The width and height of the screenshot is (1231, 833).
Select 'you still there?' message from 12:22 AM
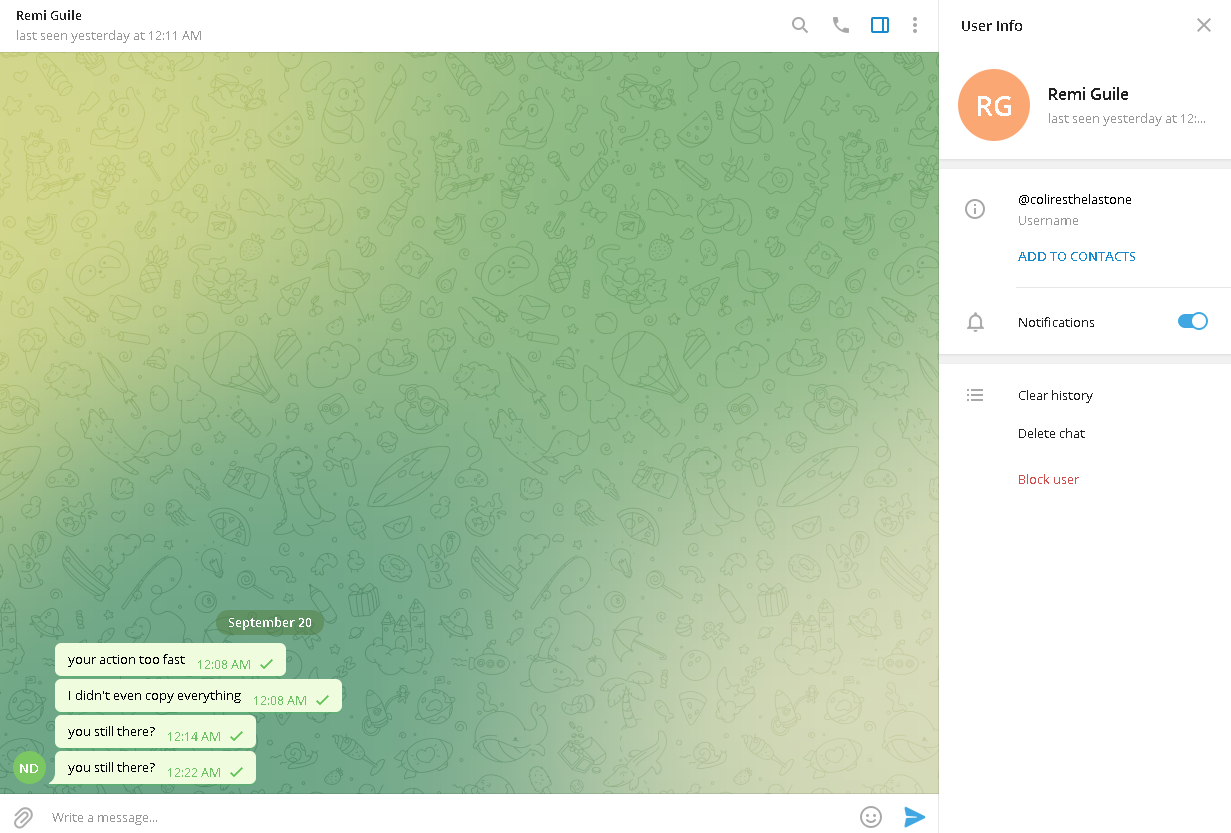coord(155,768)
